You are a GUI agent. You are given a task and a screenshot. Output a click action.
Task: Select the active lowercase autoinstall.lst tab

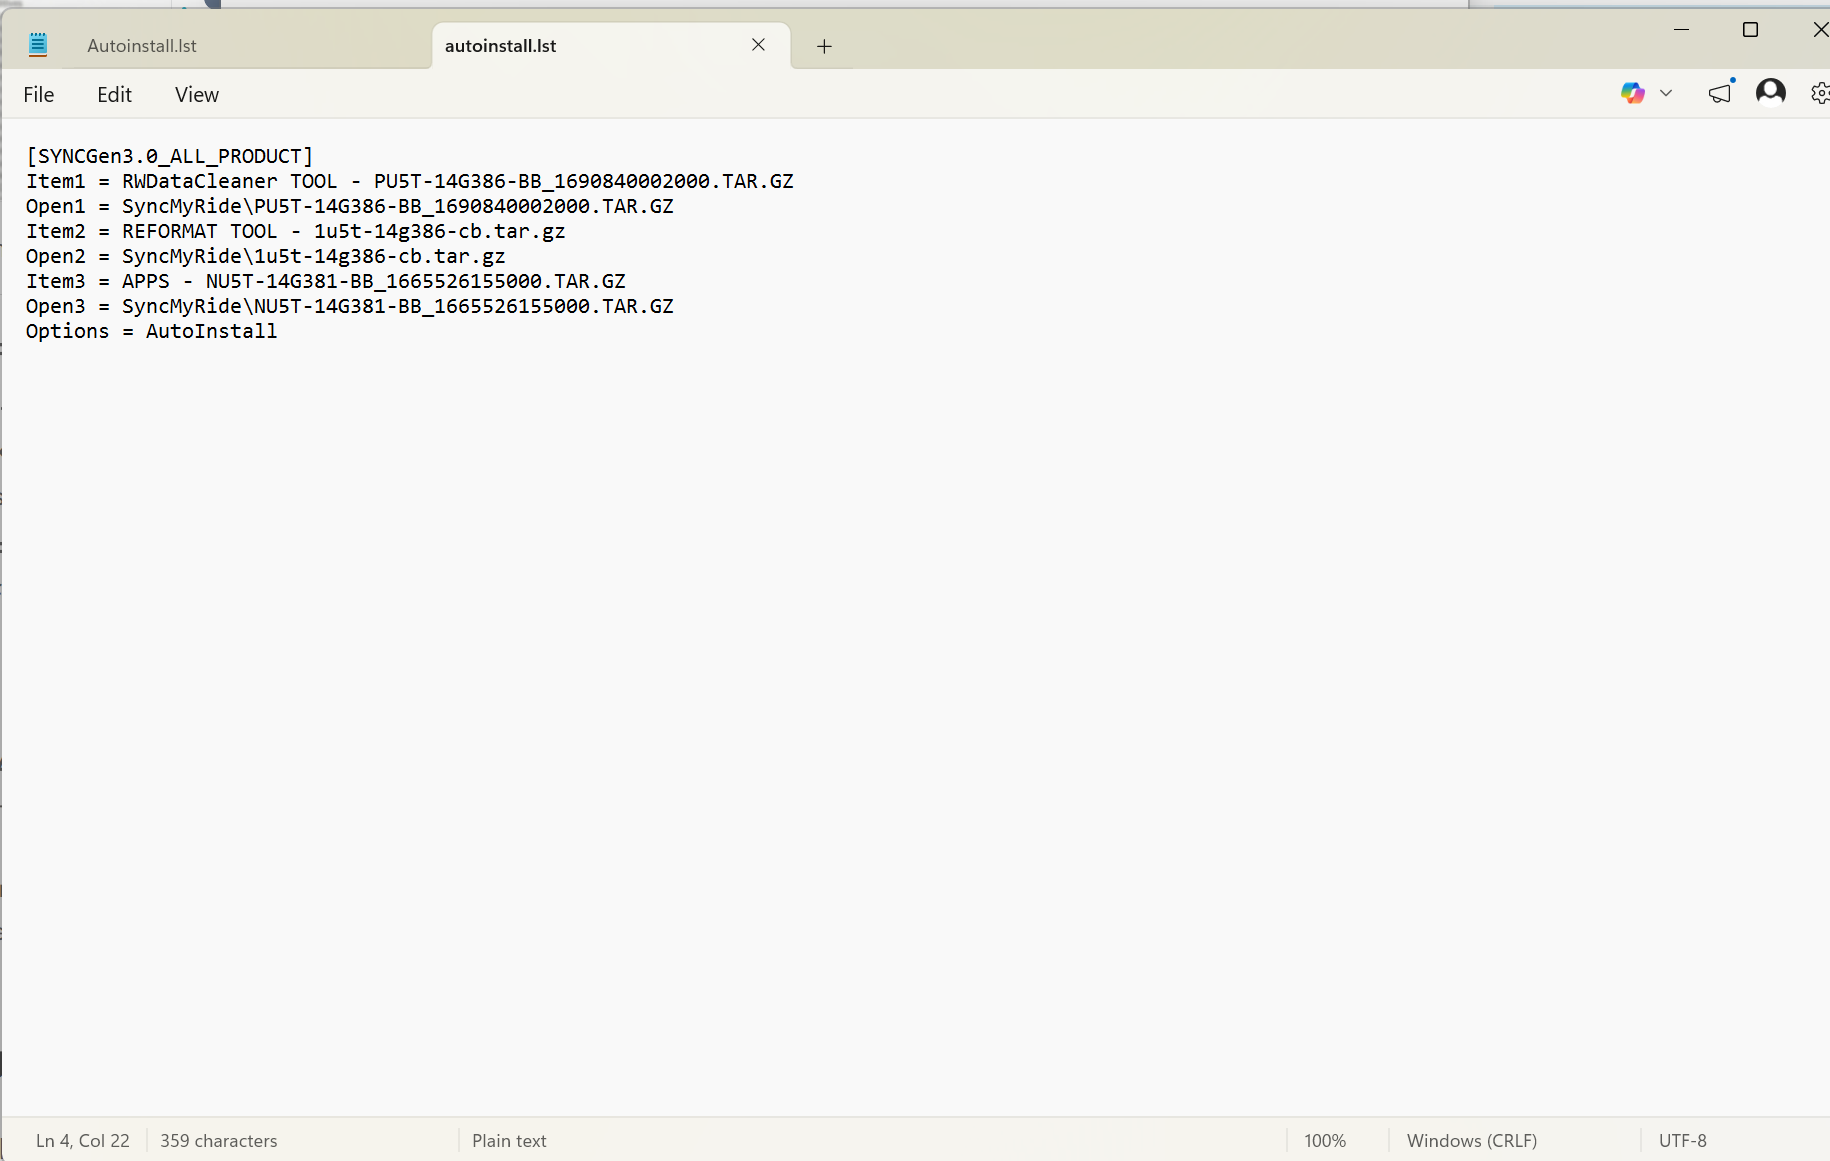500,46
